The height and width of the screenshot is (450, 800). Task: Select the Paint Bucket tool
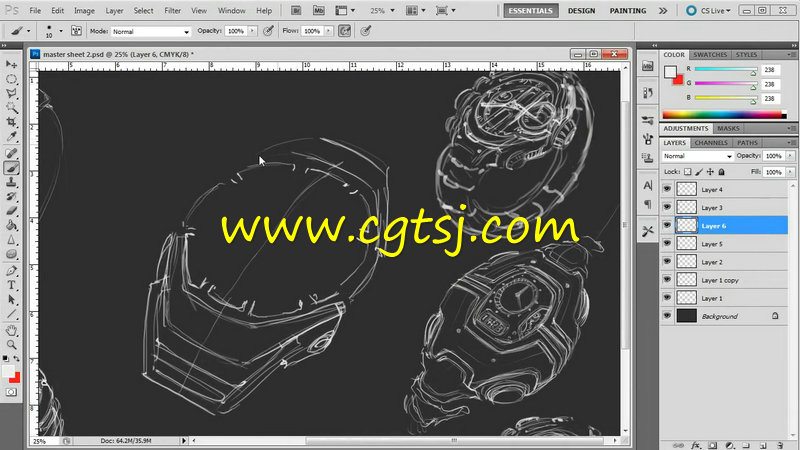[11, 225]
